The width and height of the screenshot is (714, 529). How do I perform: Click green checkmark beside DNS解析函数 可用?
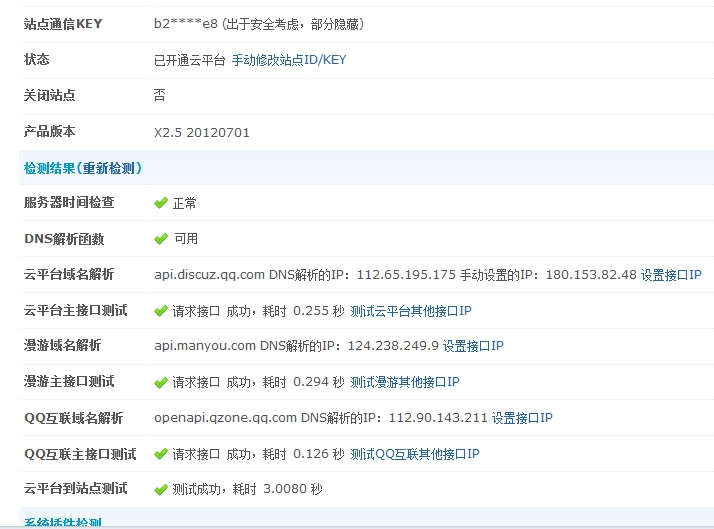161,238
